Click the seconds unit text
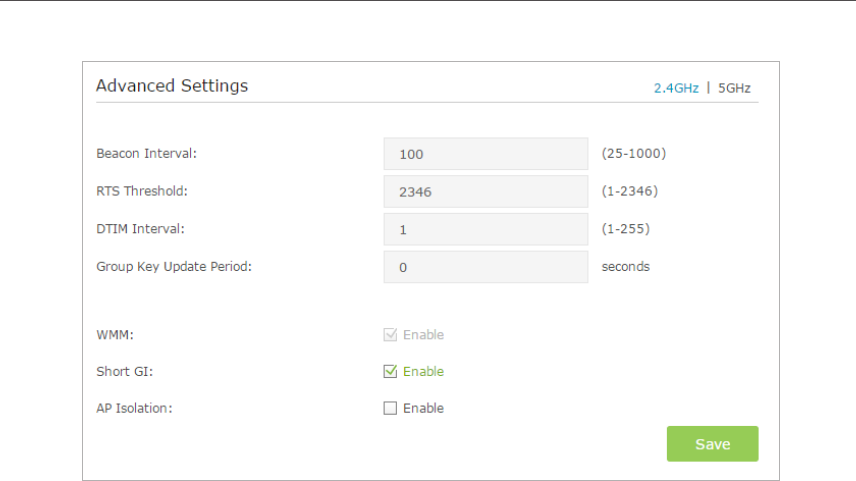This screenshot has height=481, width=856. tap(625, 267)
